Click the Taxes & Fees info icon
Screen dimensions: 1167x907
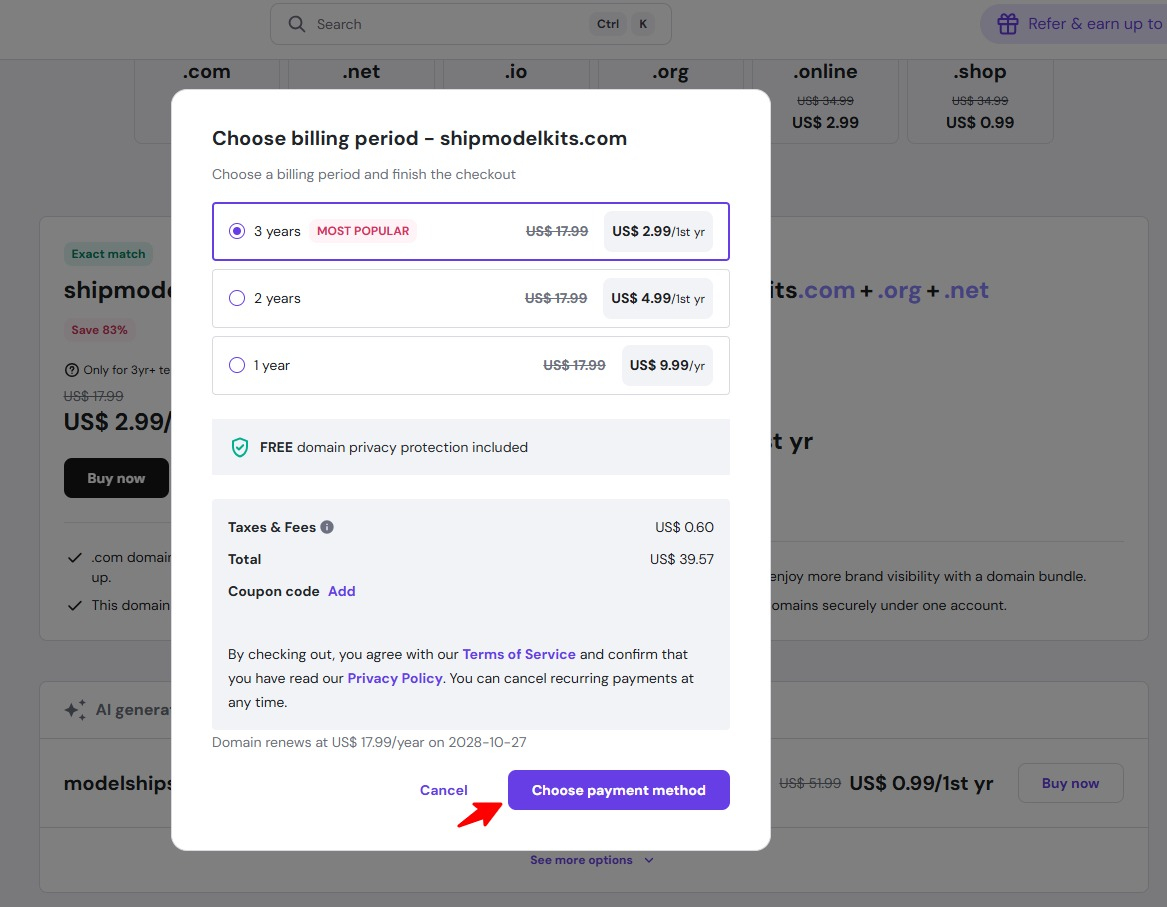click(327, 527)
